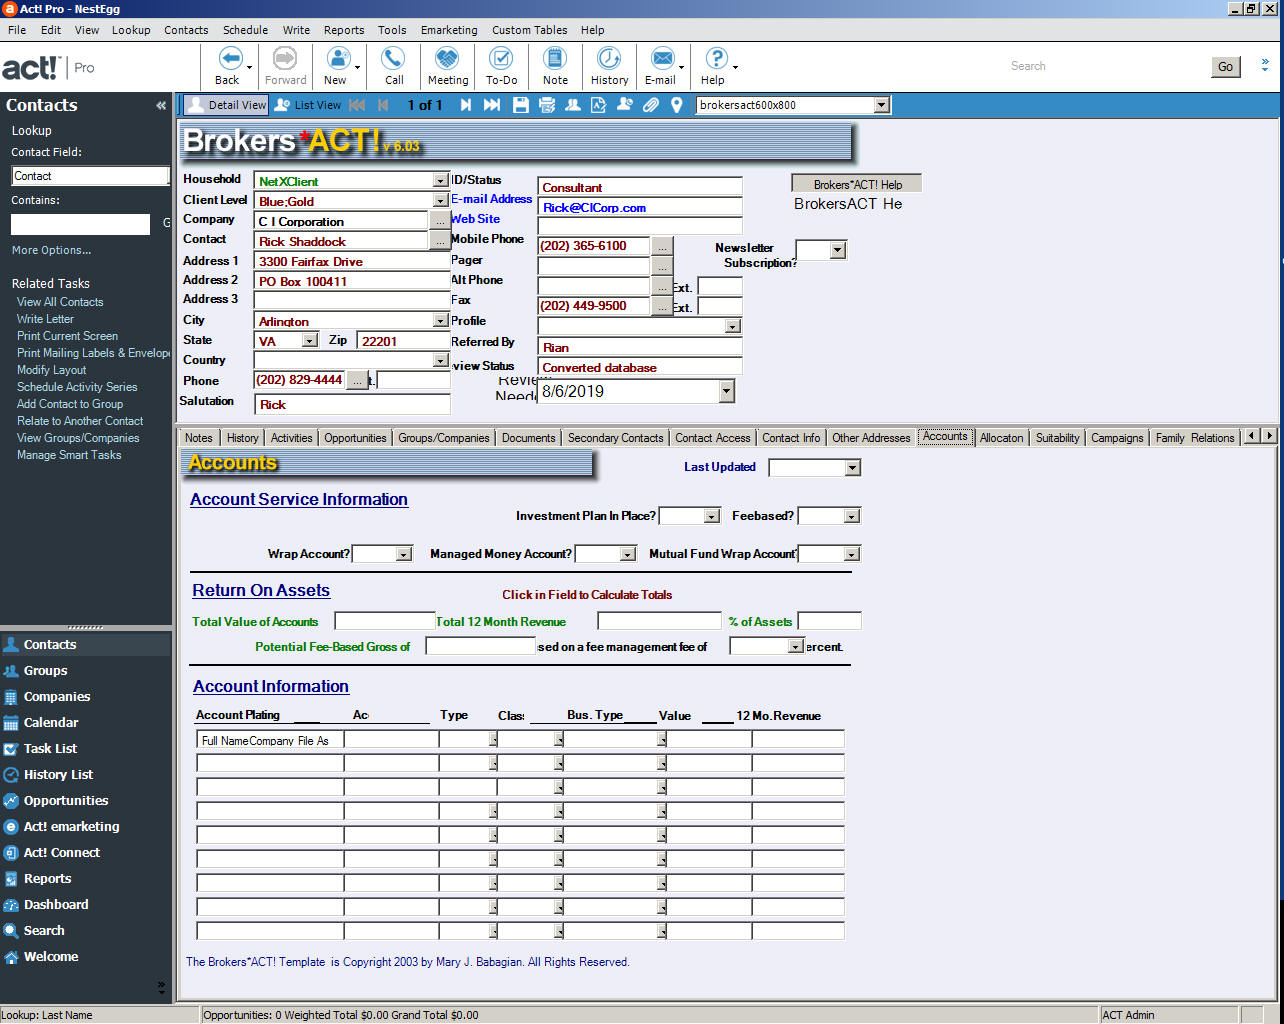Open the Custom Tables menu
Viewport: 1284px width, 1024px height.
point(529,30)
